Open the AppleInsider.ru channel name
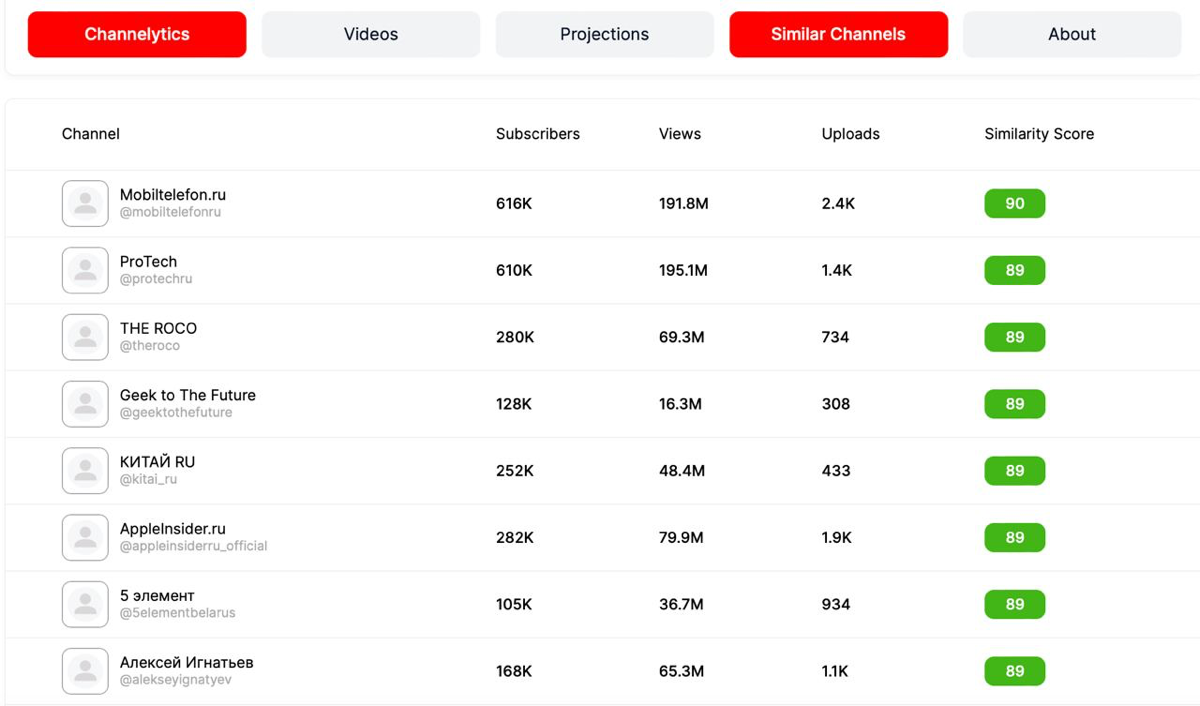This screenshot has height=706, width=1200. coord(173,529)
